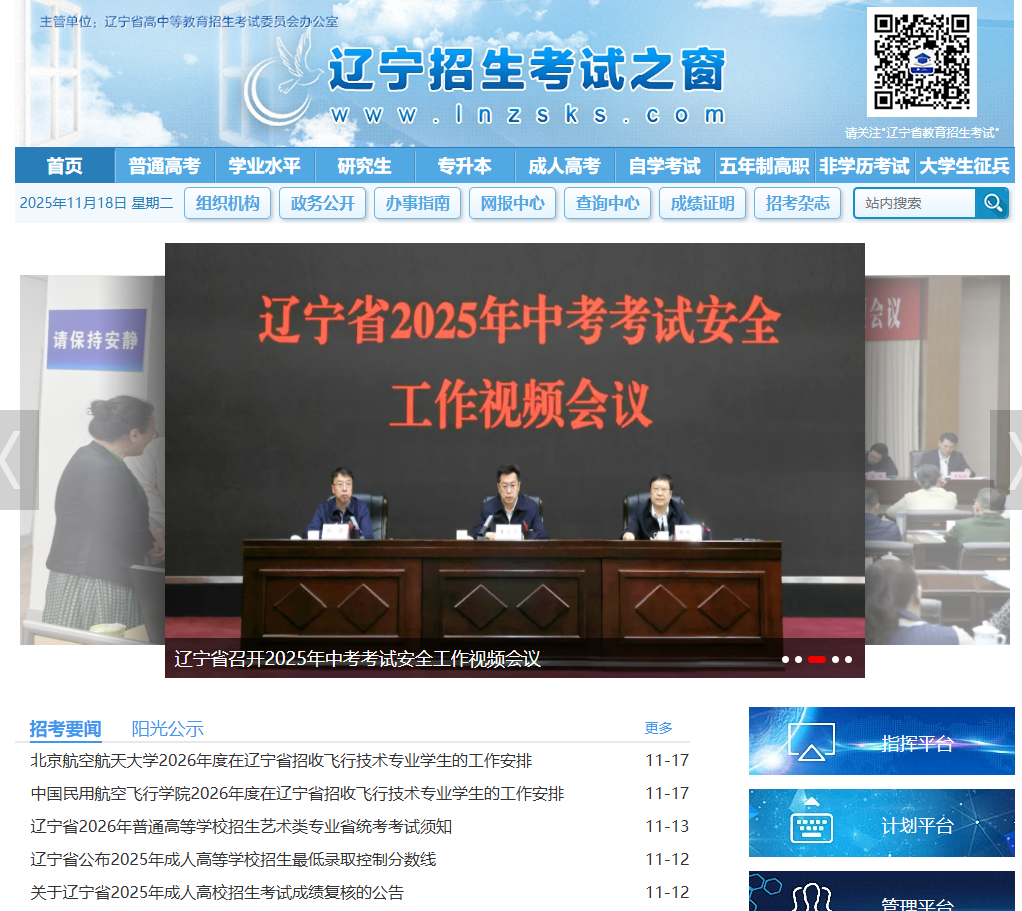Open the 艺术类专业省统考考试须知 news article
The image size is (1022, 911).
point(241,826)
